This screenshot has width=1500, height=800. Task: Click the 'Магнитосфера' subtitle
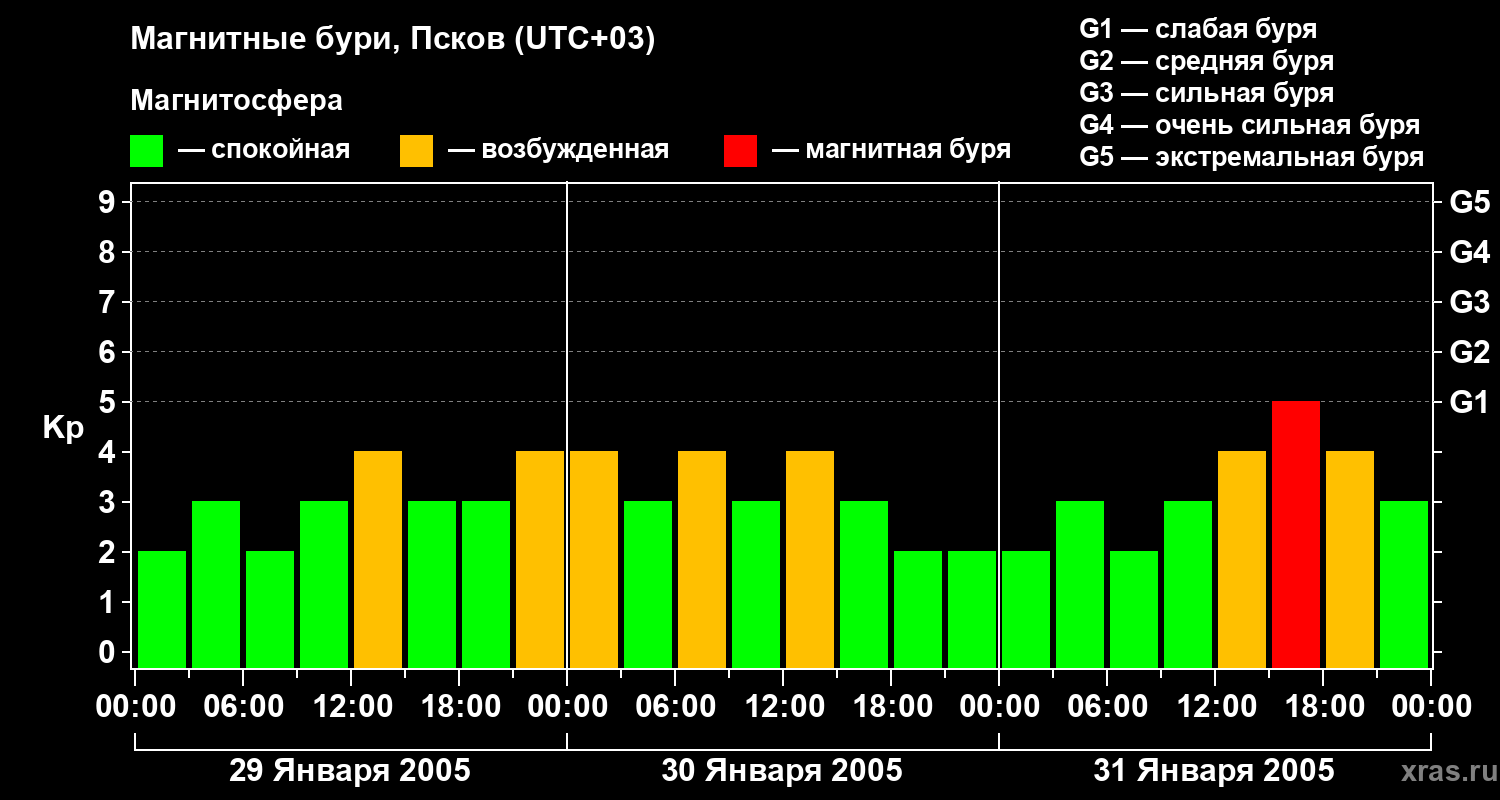pos(236,101)
